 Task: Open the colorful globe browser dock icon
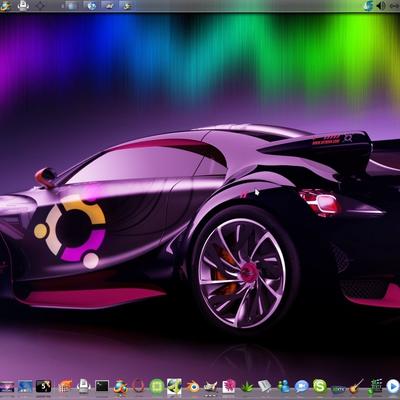[x=120, y=387]
